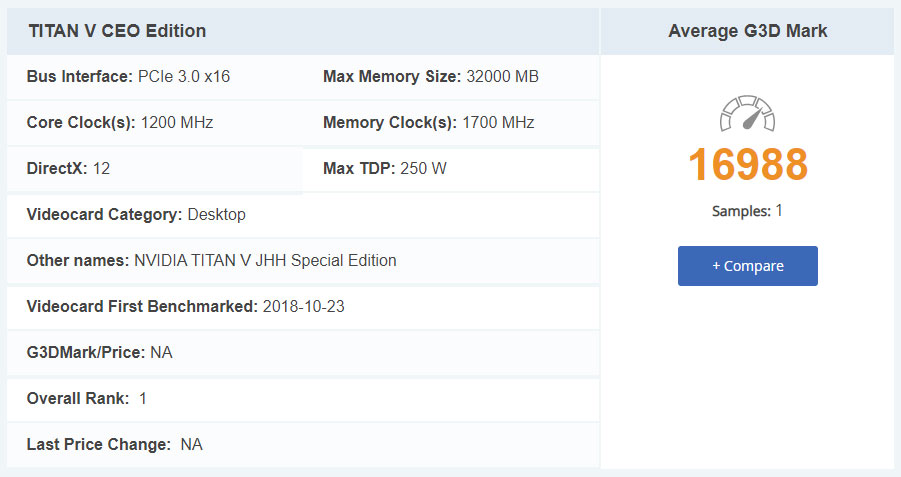This screenshot has width=901, height=477.
Task: Click the Average G3D Mark header
Action: point(747,31)
